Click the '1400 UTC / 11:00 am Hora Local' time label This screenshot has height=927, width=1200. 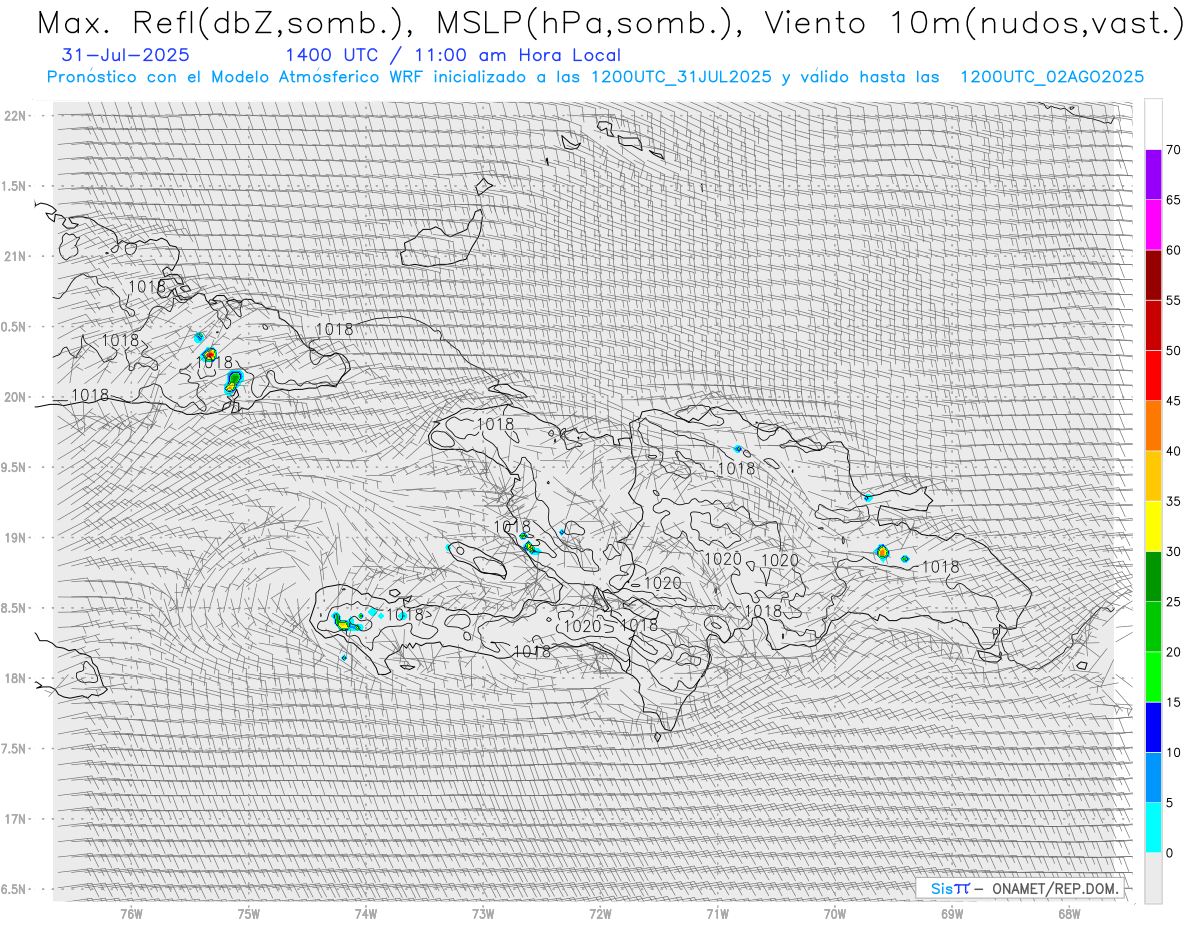453,56
